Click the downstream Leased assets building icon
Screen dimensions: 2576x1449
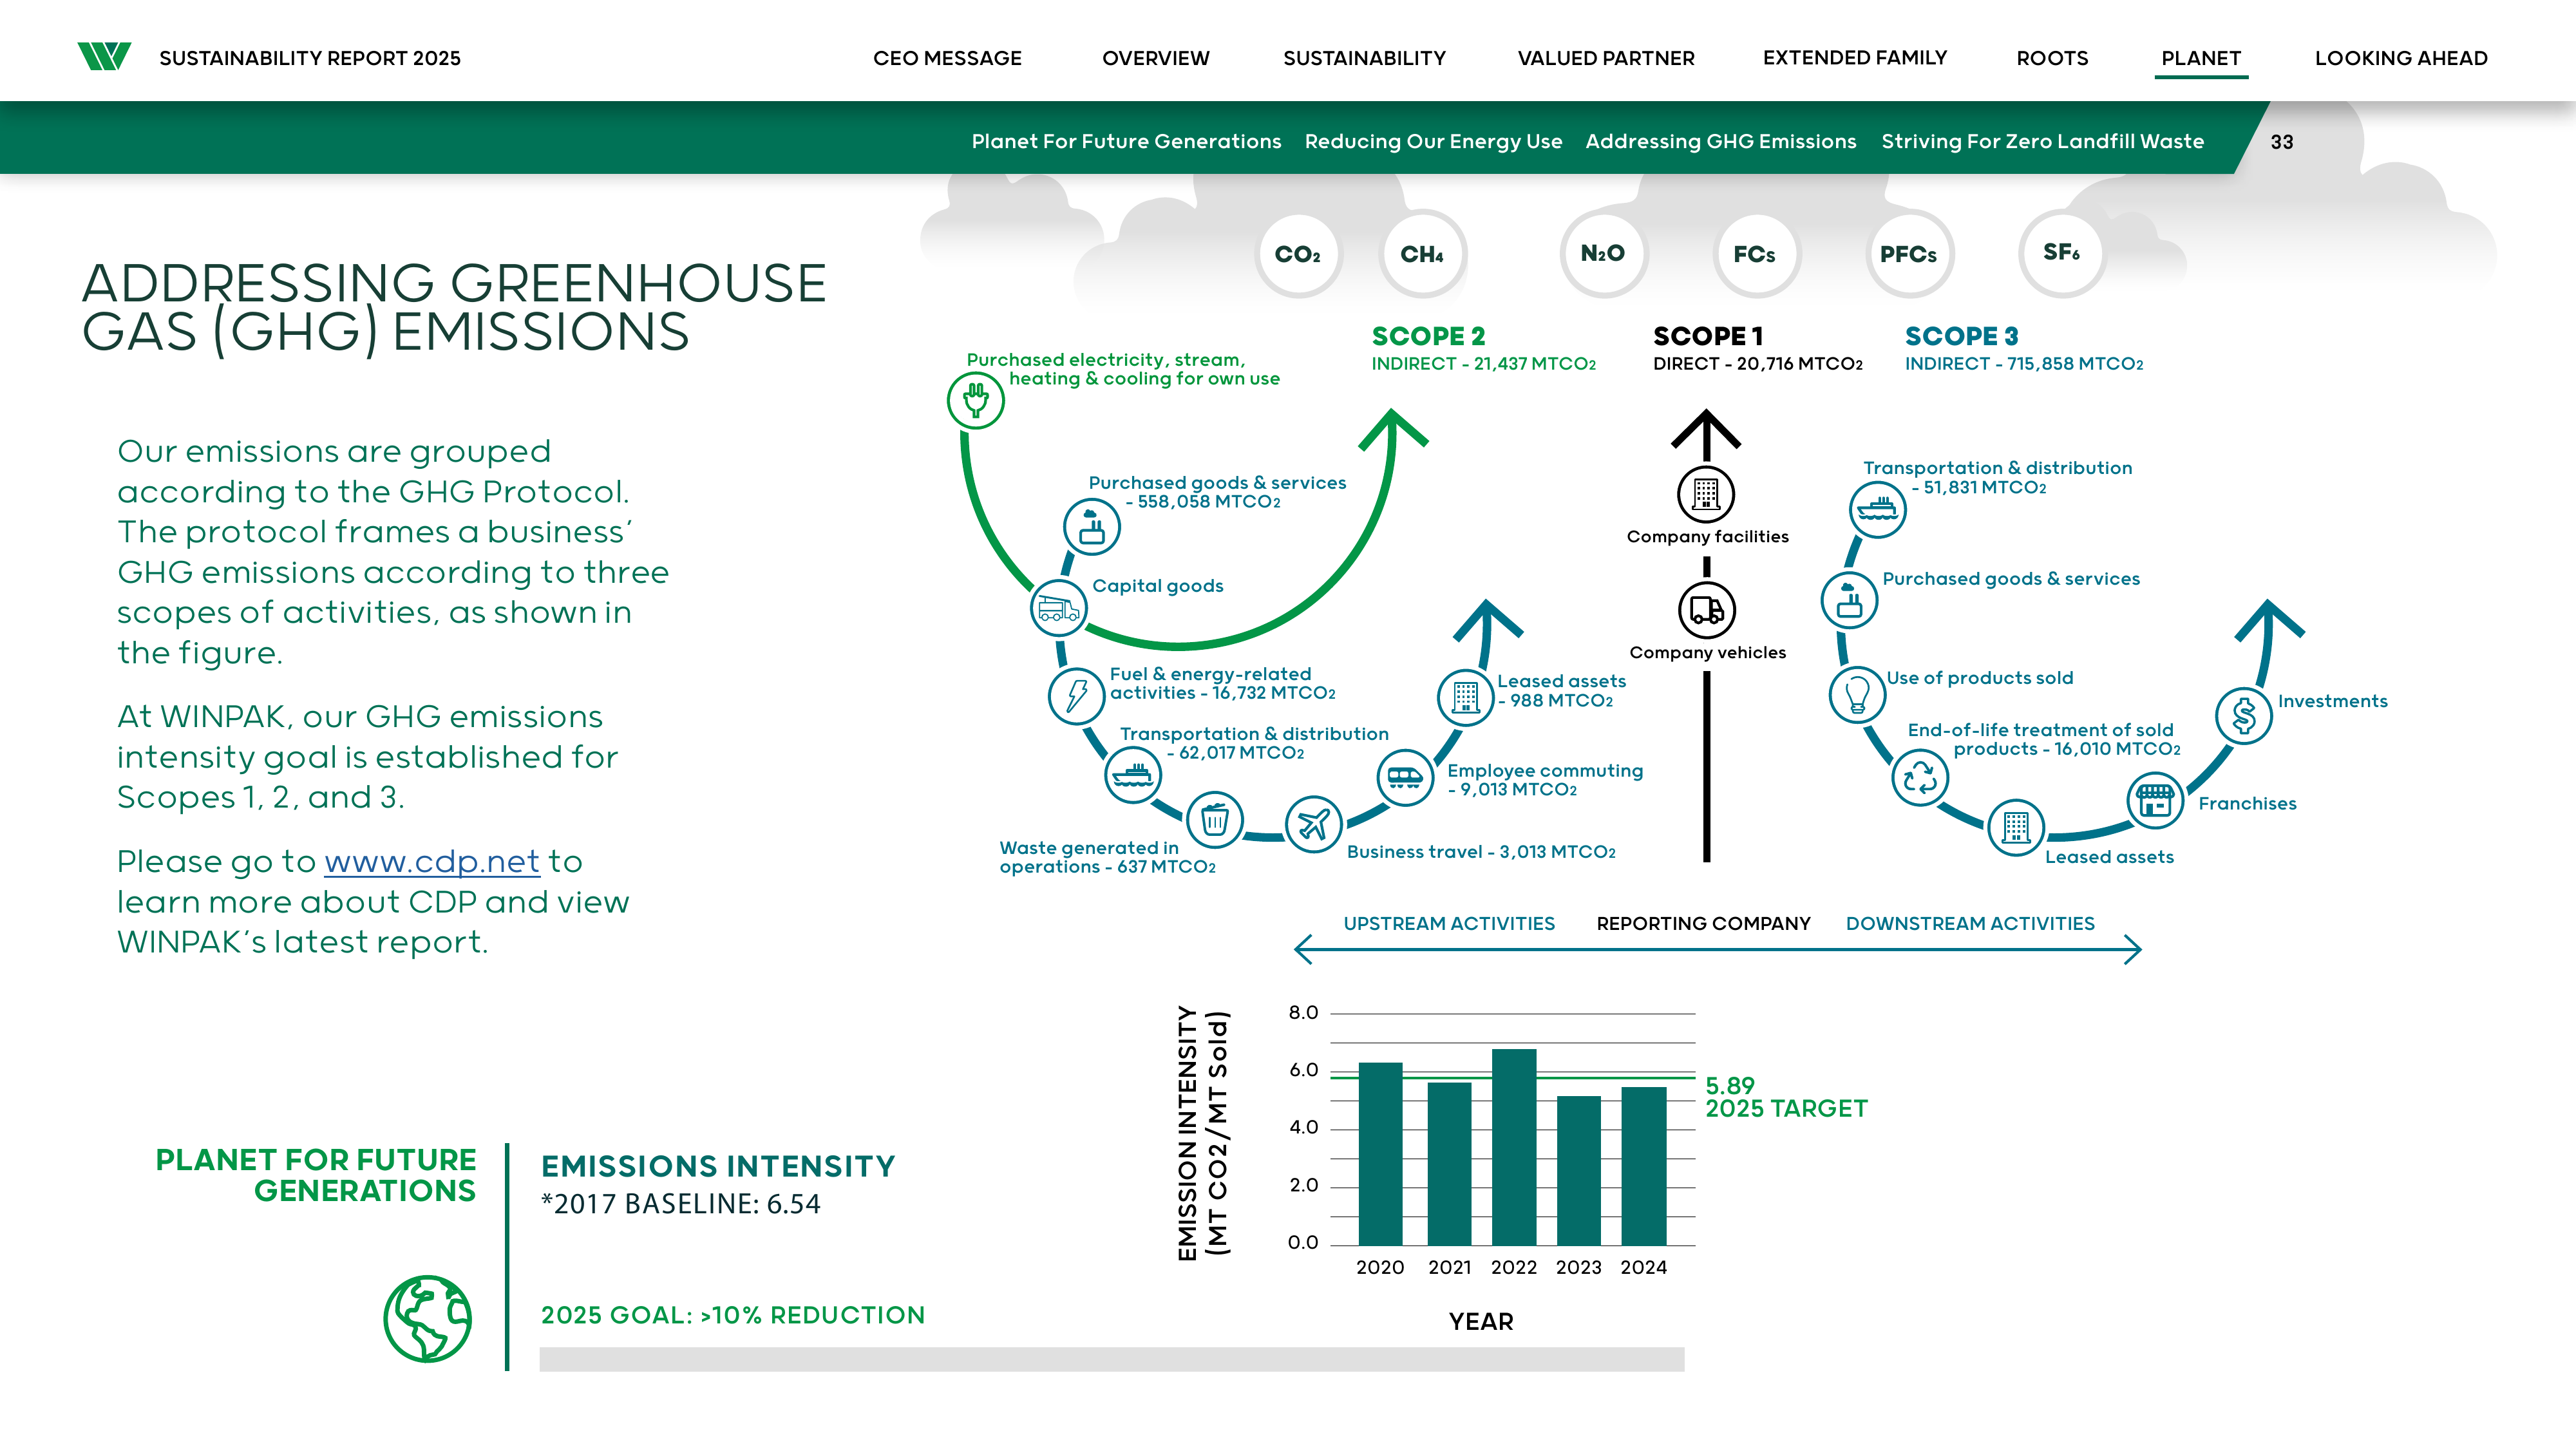pyautogui.click(x=2016, y=828)
